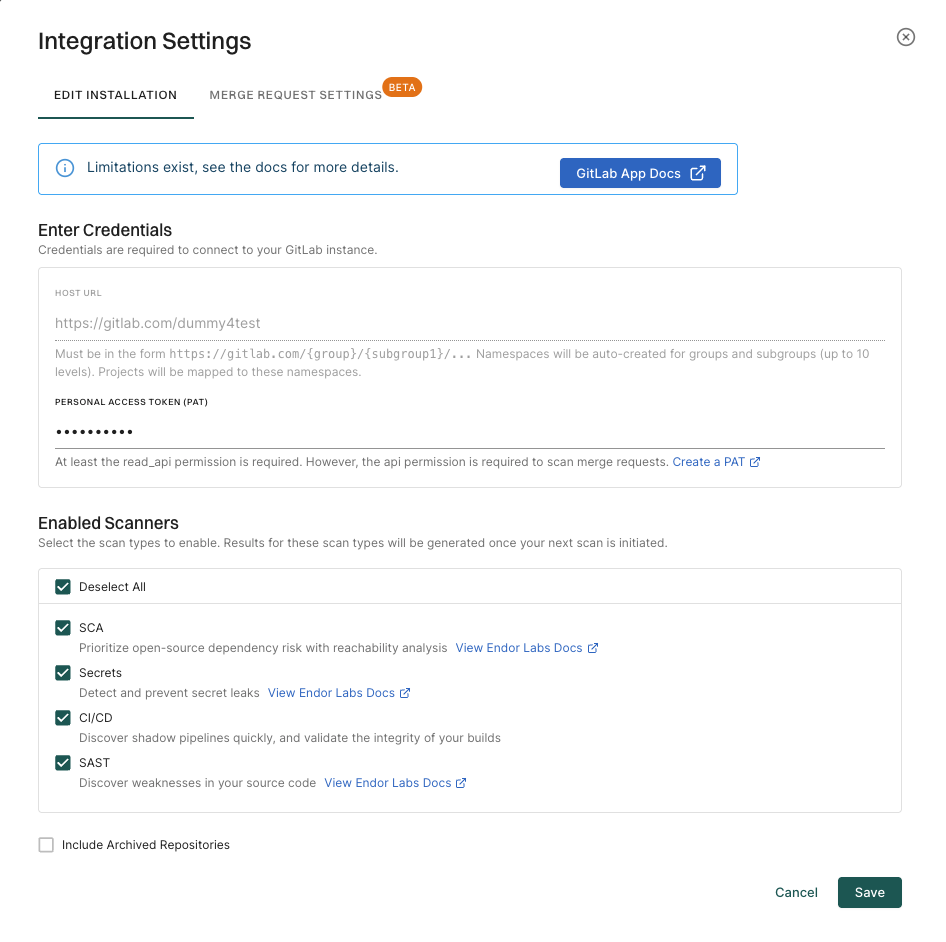Click the external link icon on SAST docs link

coord(463,782)
